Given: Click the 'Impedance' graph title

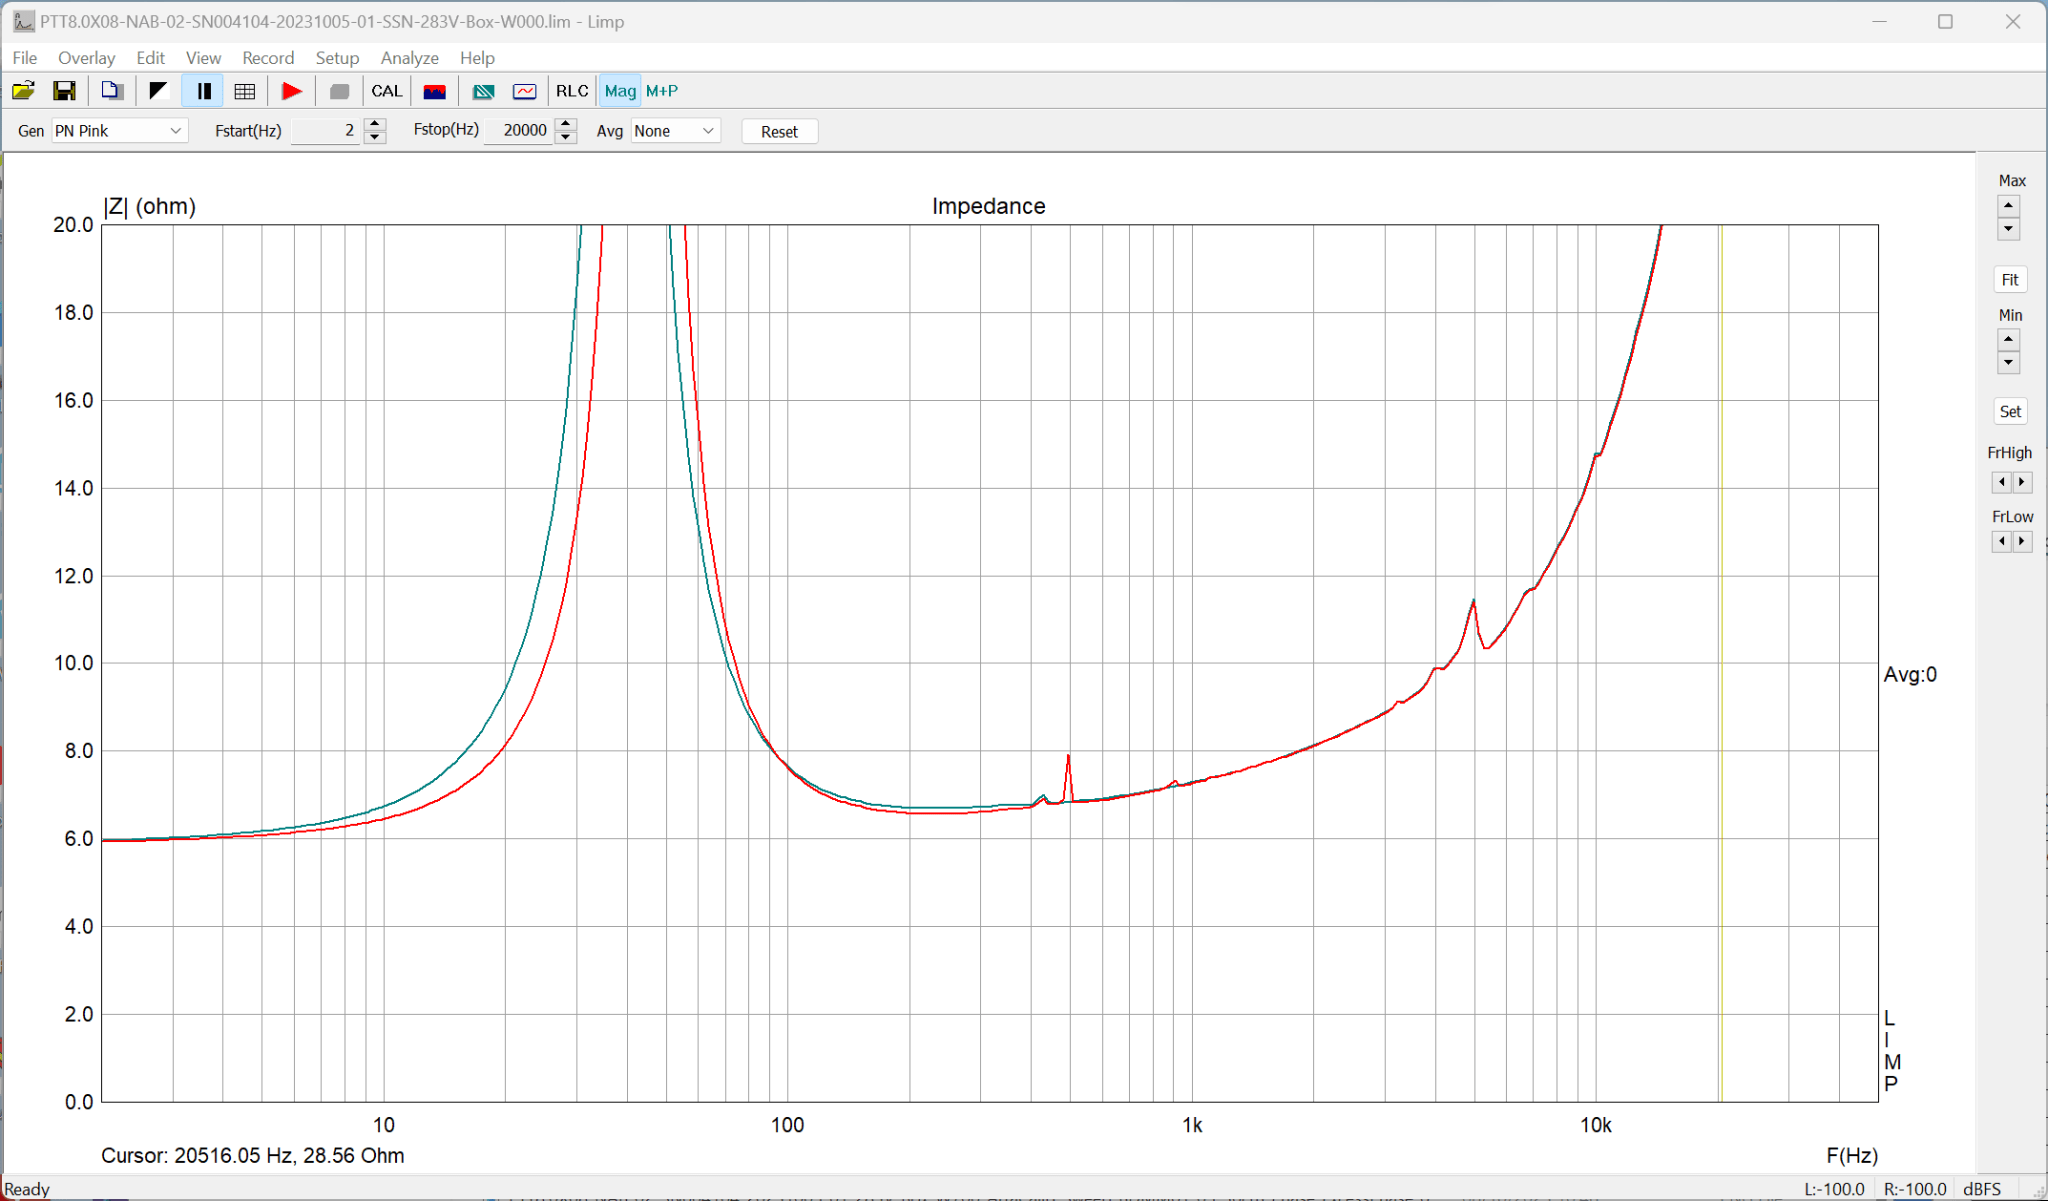Looking at the screenshot, I should pyautogui.click(x=988, y=206).
